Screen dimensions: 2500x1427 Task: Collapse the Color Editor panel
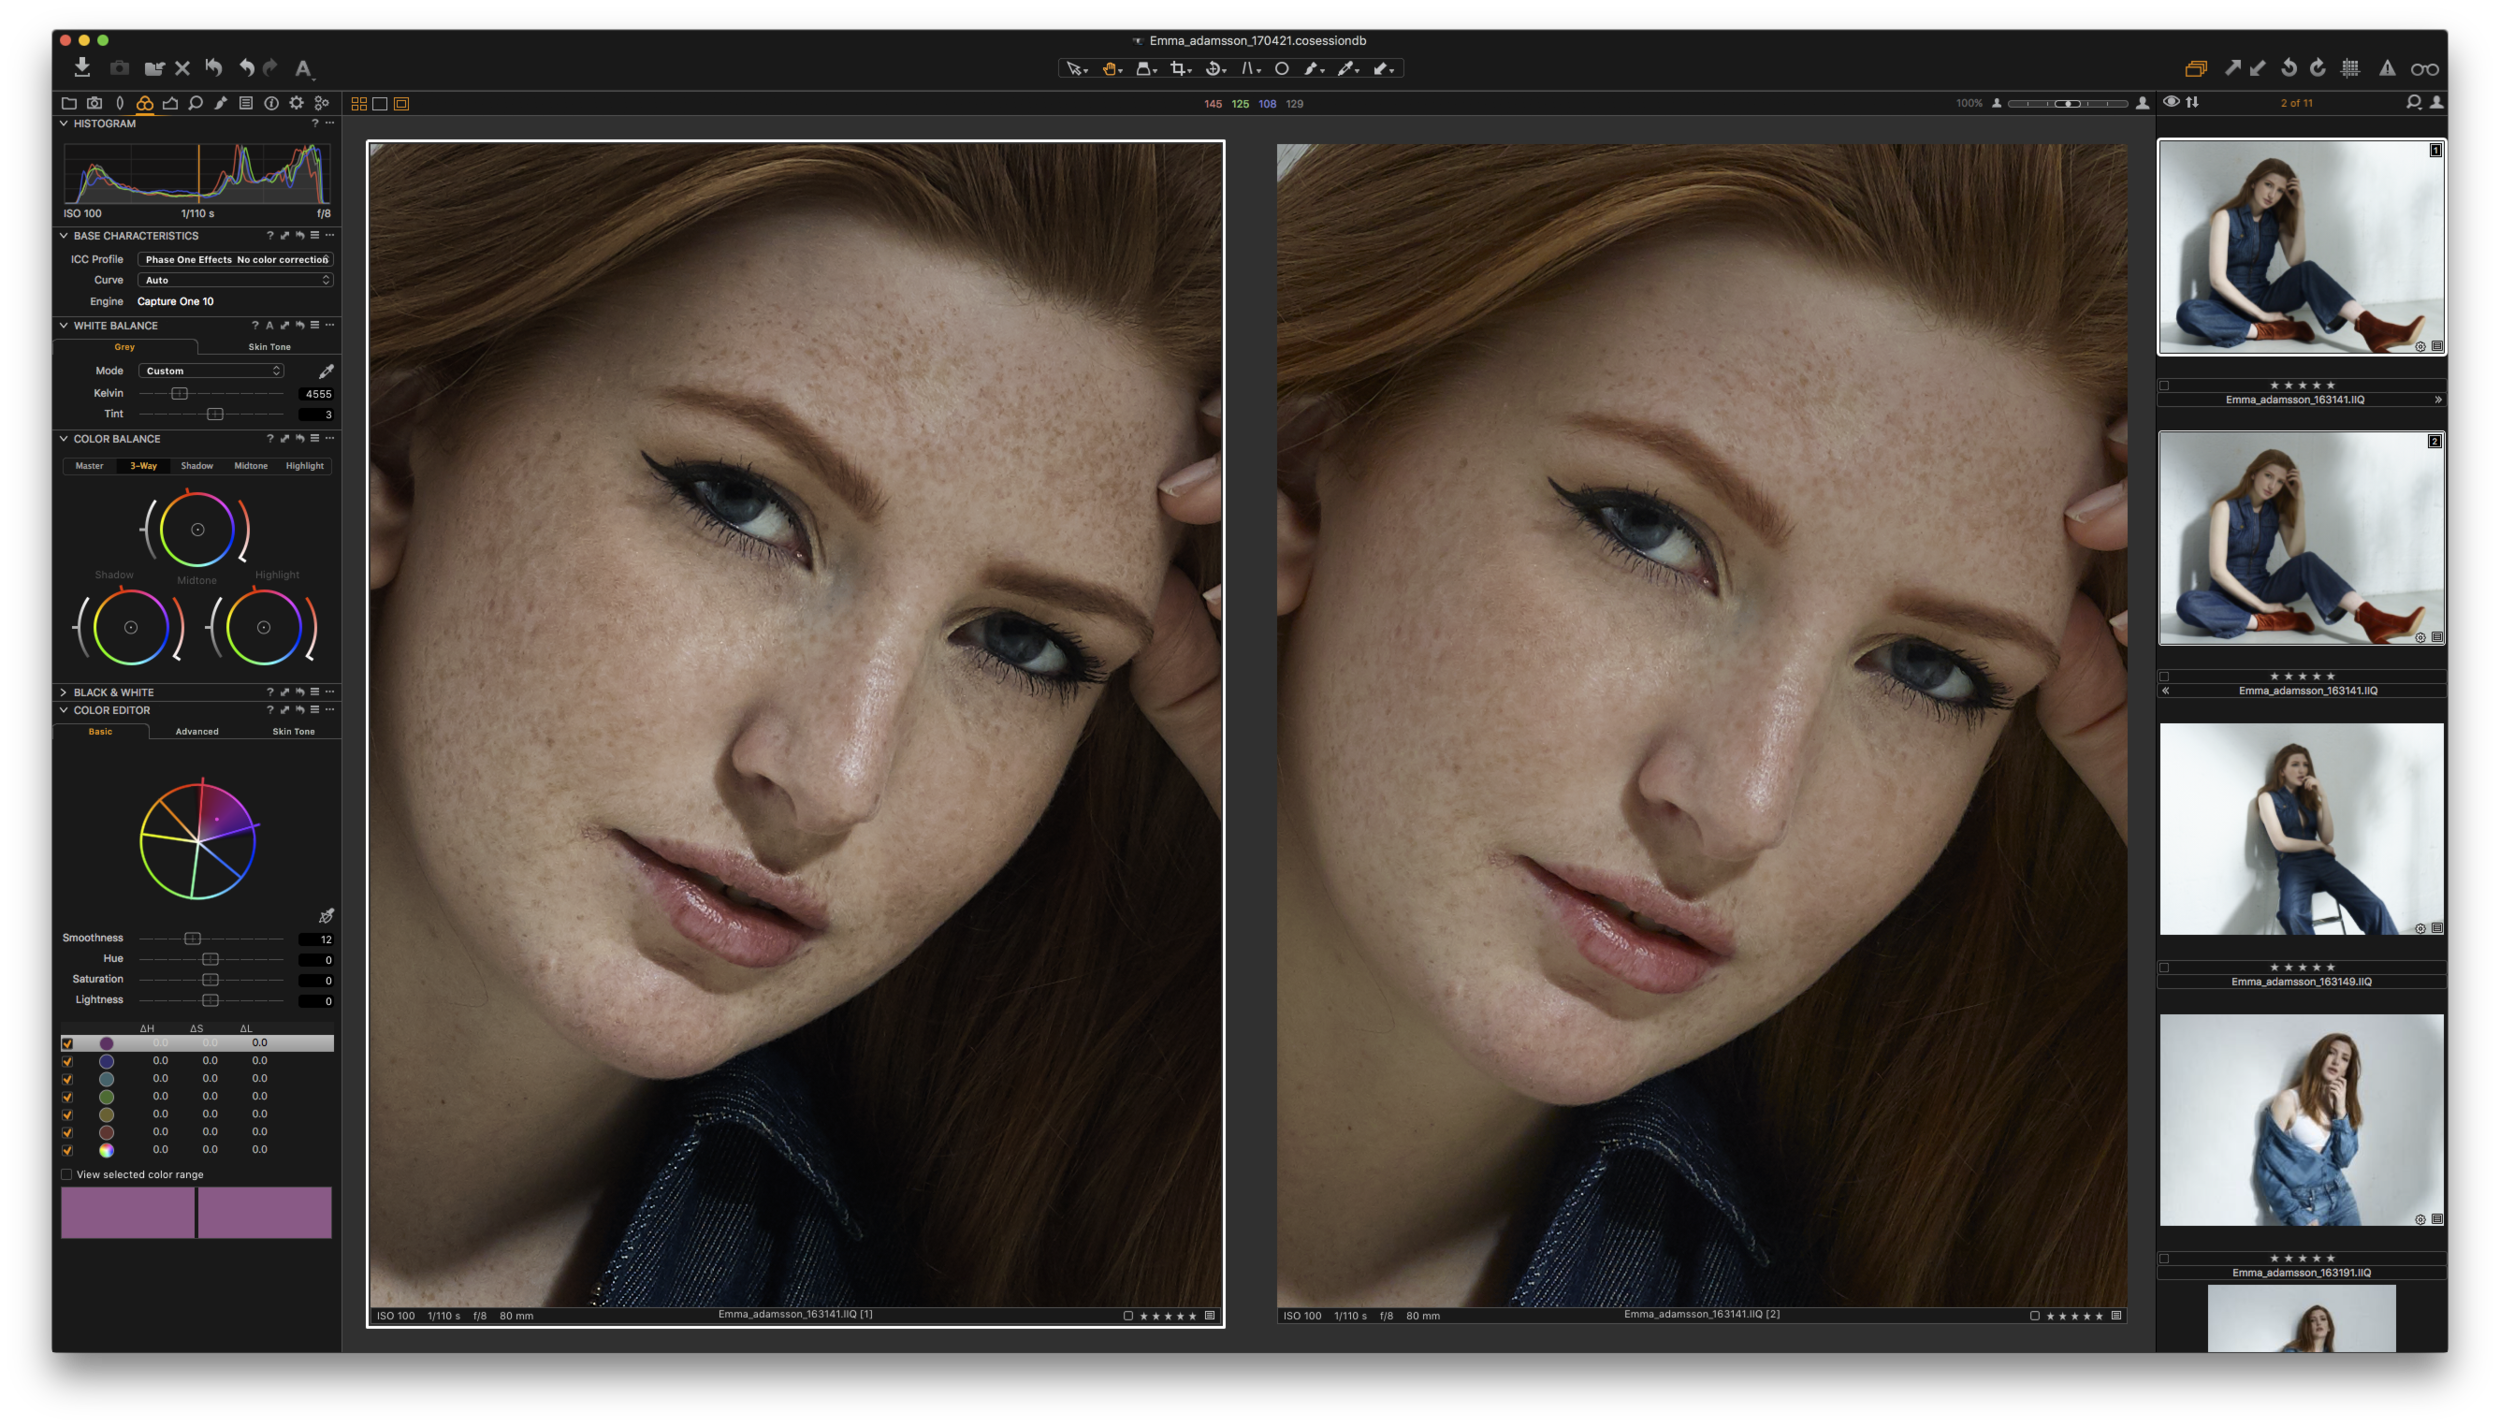(64, 711)
